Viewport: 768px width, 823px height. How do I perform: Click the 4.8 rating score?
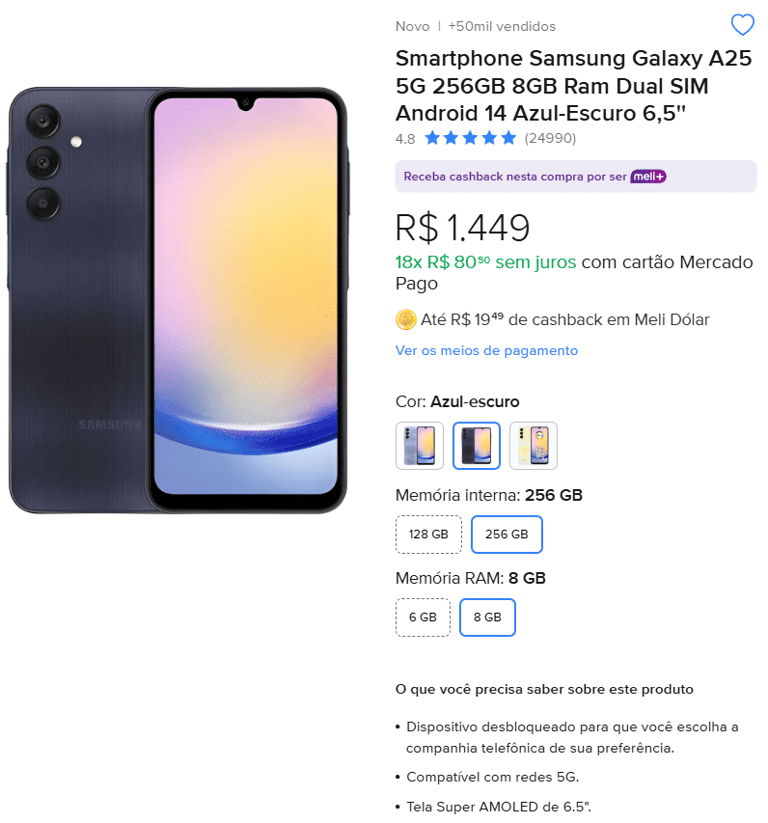405,139
